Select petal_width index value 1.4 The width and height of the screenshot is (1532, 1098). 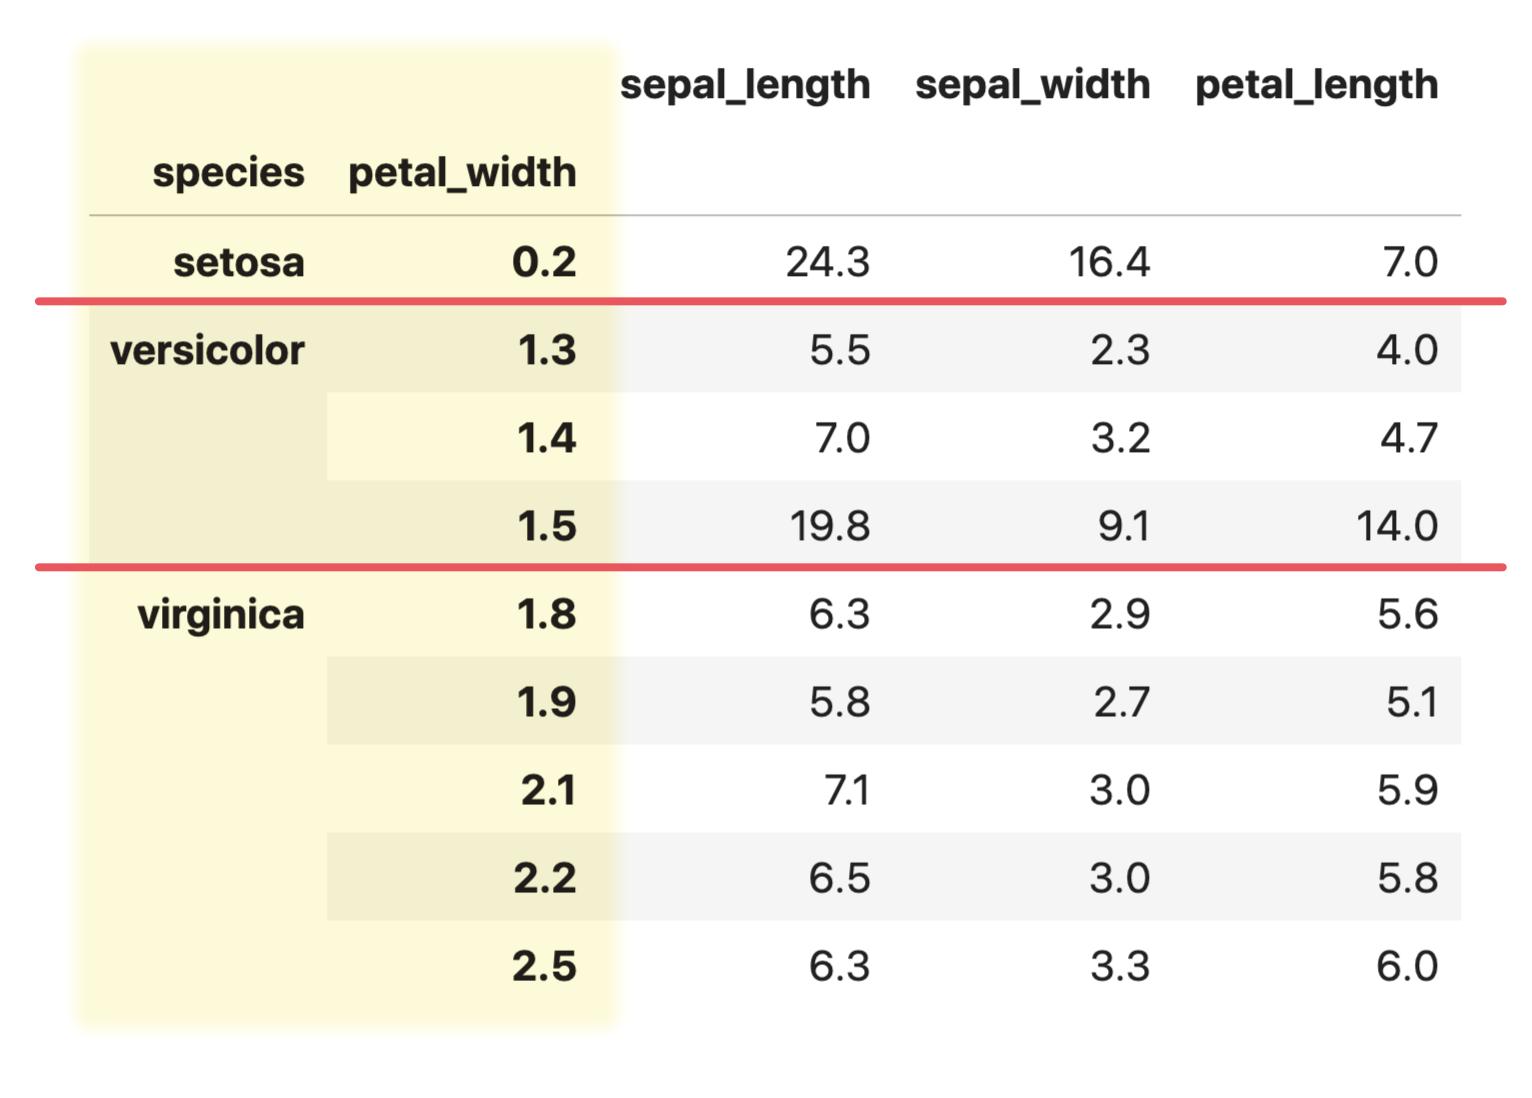(547, 438)
